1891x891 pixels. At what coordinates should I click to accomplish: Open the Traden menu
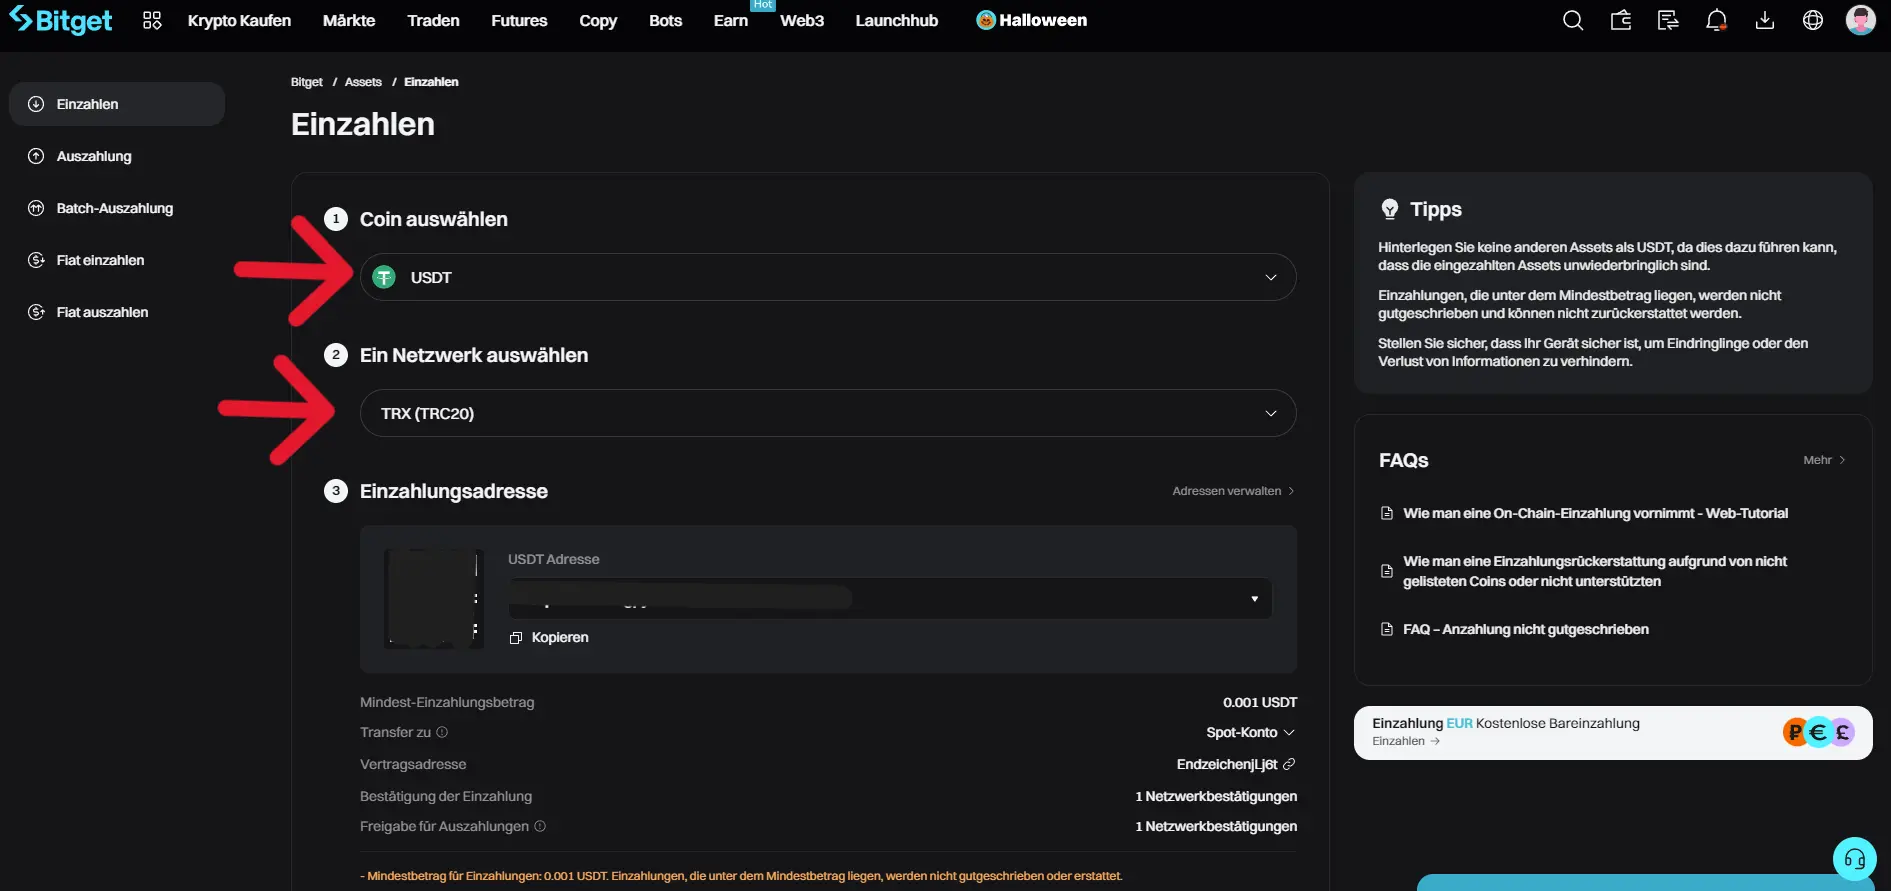pos(433,20)
